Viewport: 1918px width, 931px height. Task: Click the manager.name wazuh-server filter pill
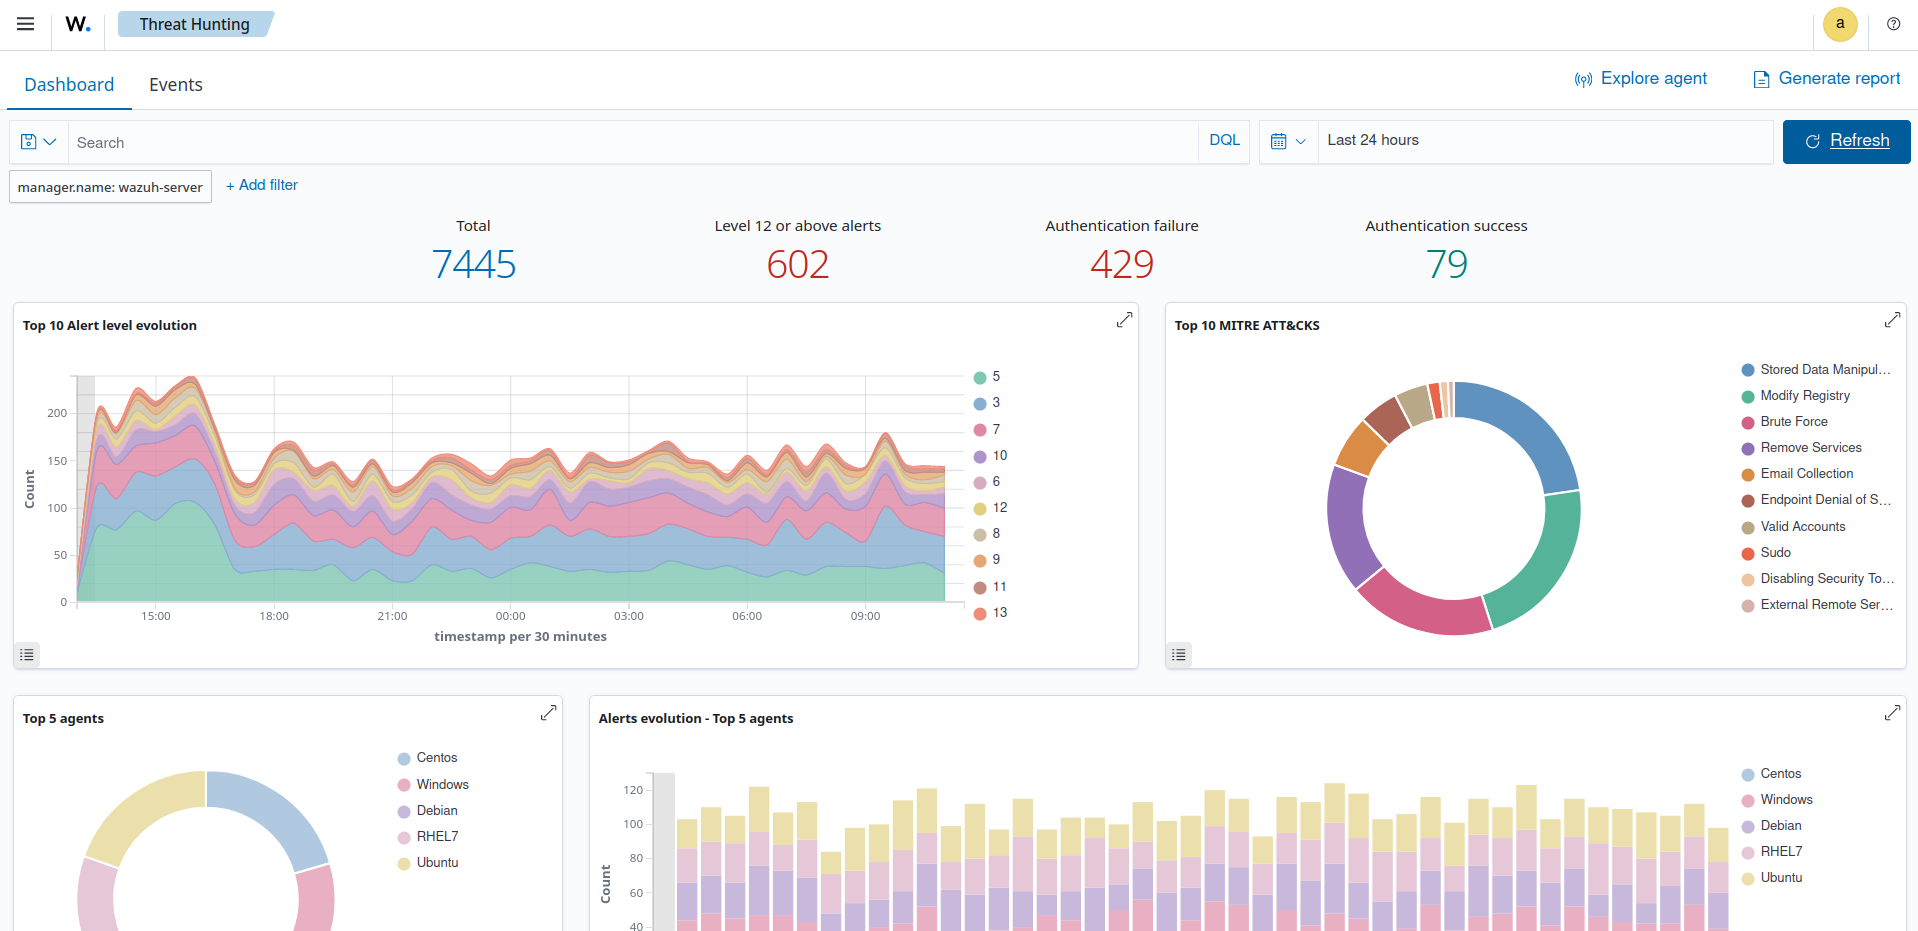pyautogui.click(x=109, y=186)
